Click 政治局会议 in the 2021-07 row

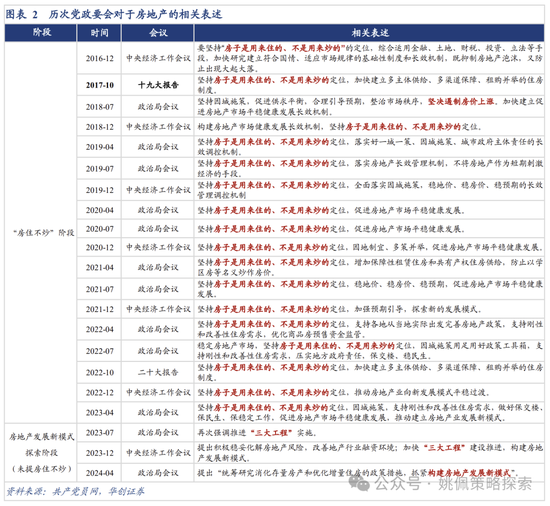point(158,289)
